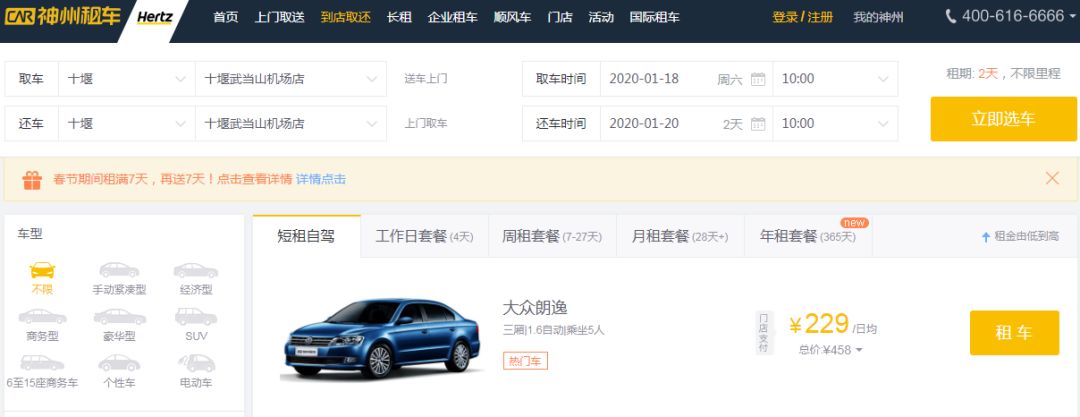Switch to 周租套餐 (7-27天) tab
The height and width of the screenshot is (417, 1080).
pos(552,236)
